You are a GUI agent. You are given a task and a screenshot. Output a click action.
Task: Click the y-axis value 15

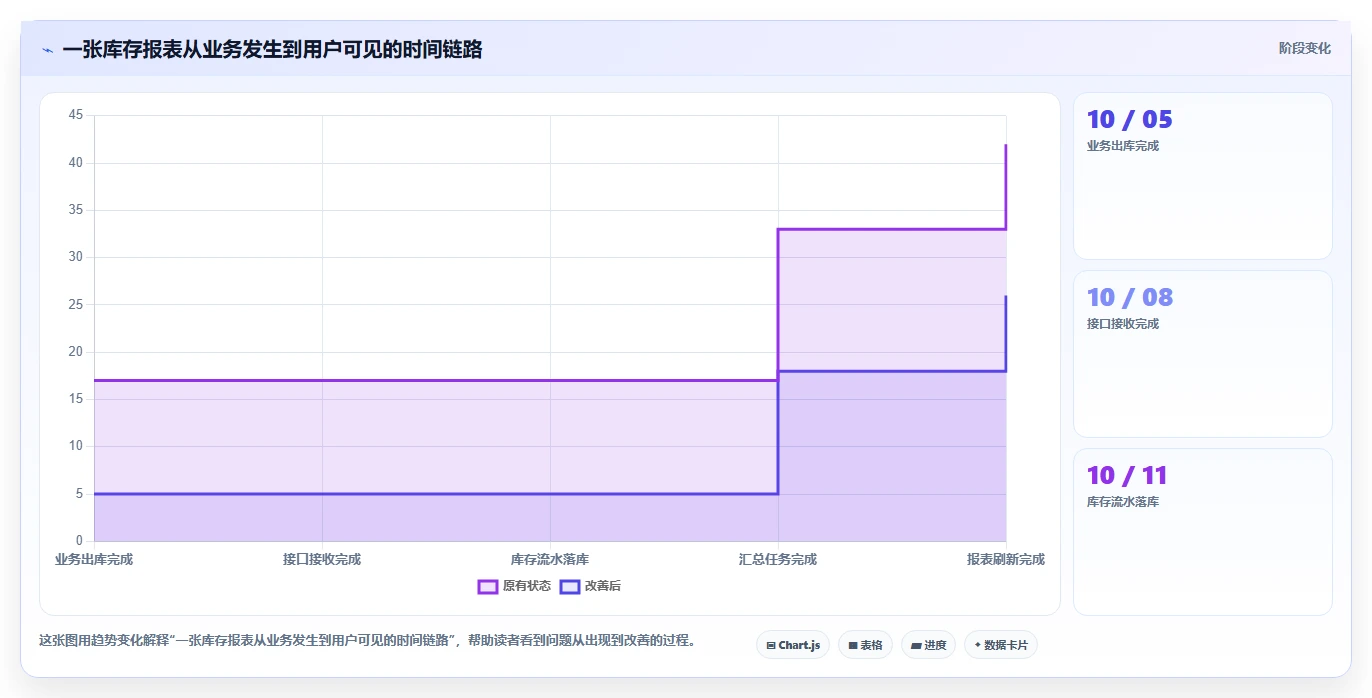tap(76, 399)
